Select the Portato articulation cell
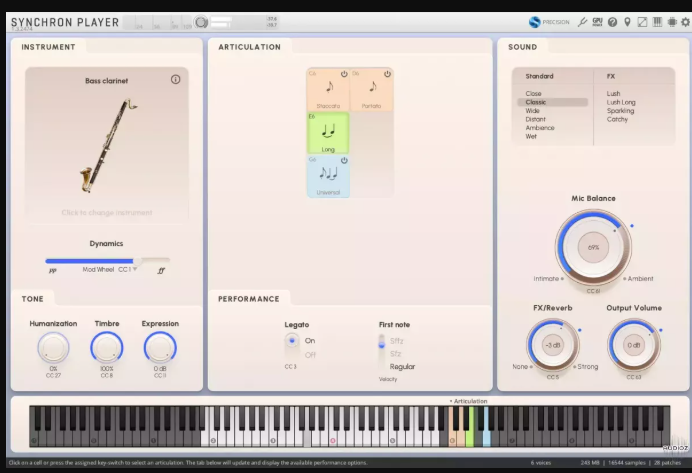This screenshot has height=473, width=692. click(x=372, y=90)
